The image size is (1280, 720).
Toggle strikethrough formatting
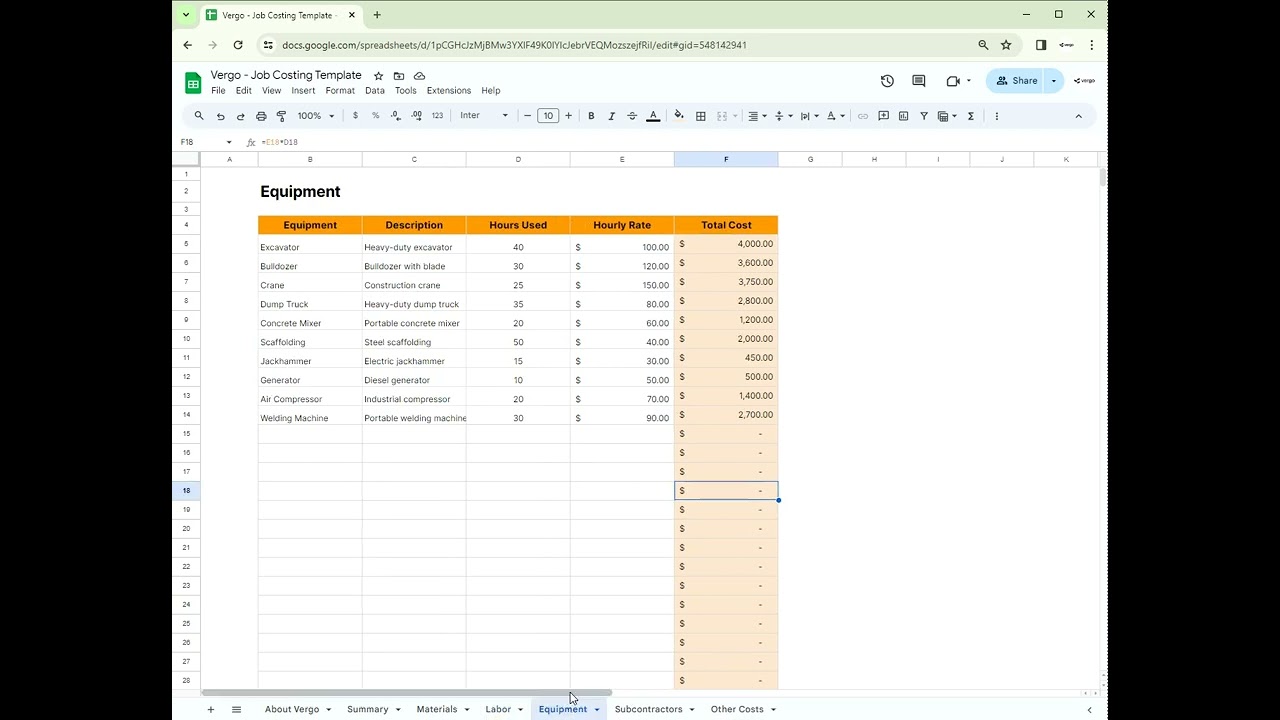(x=632, y=116)
